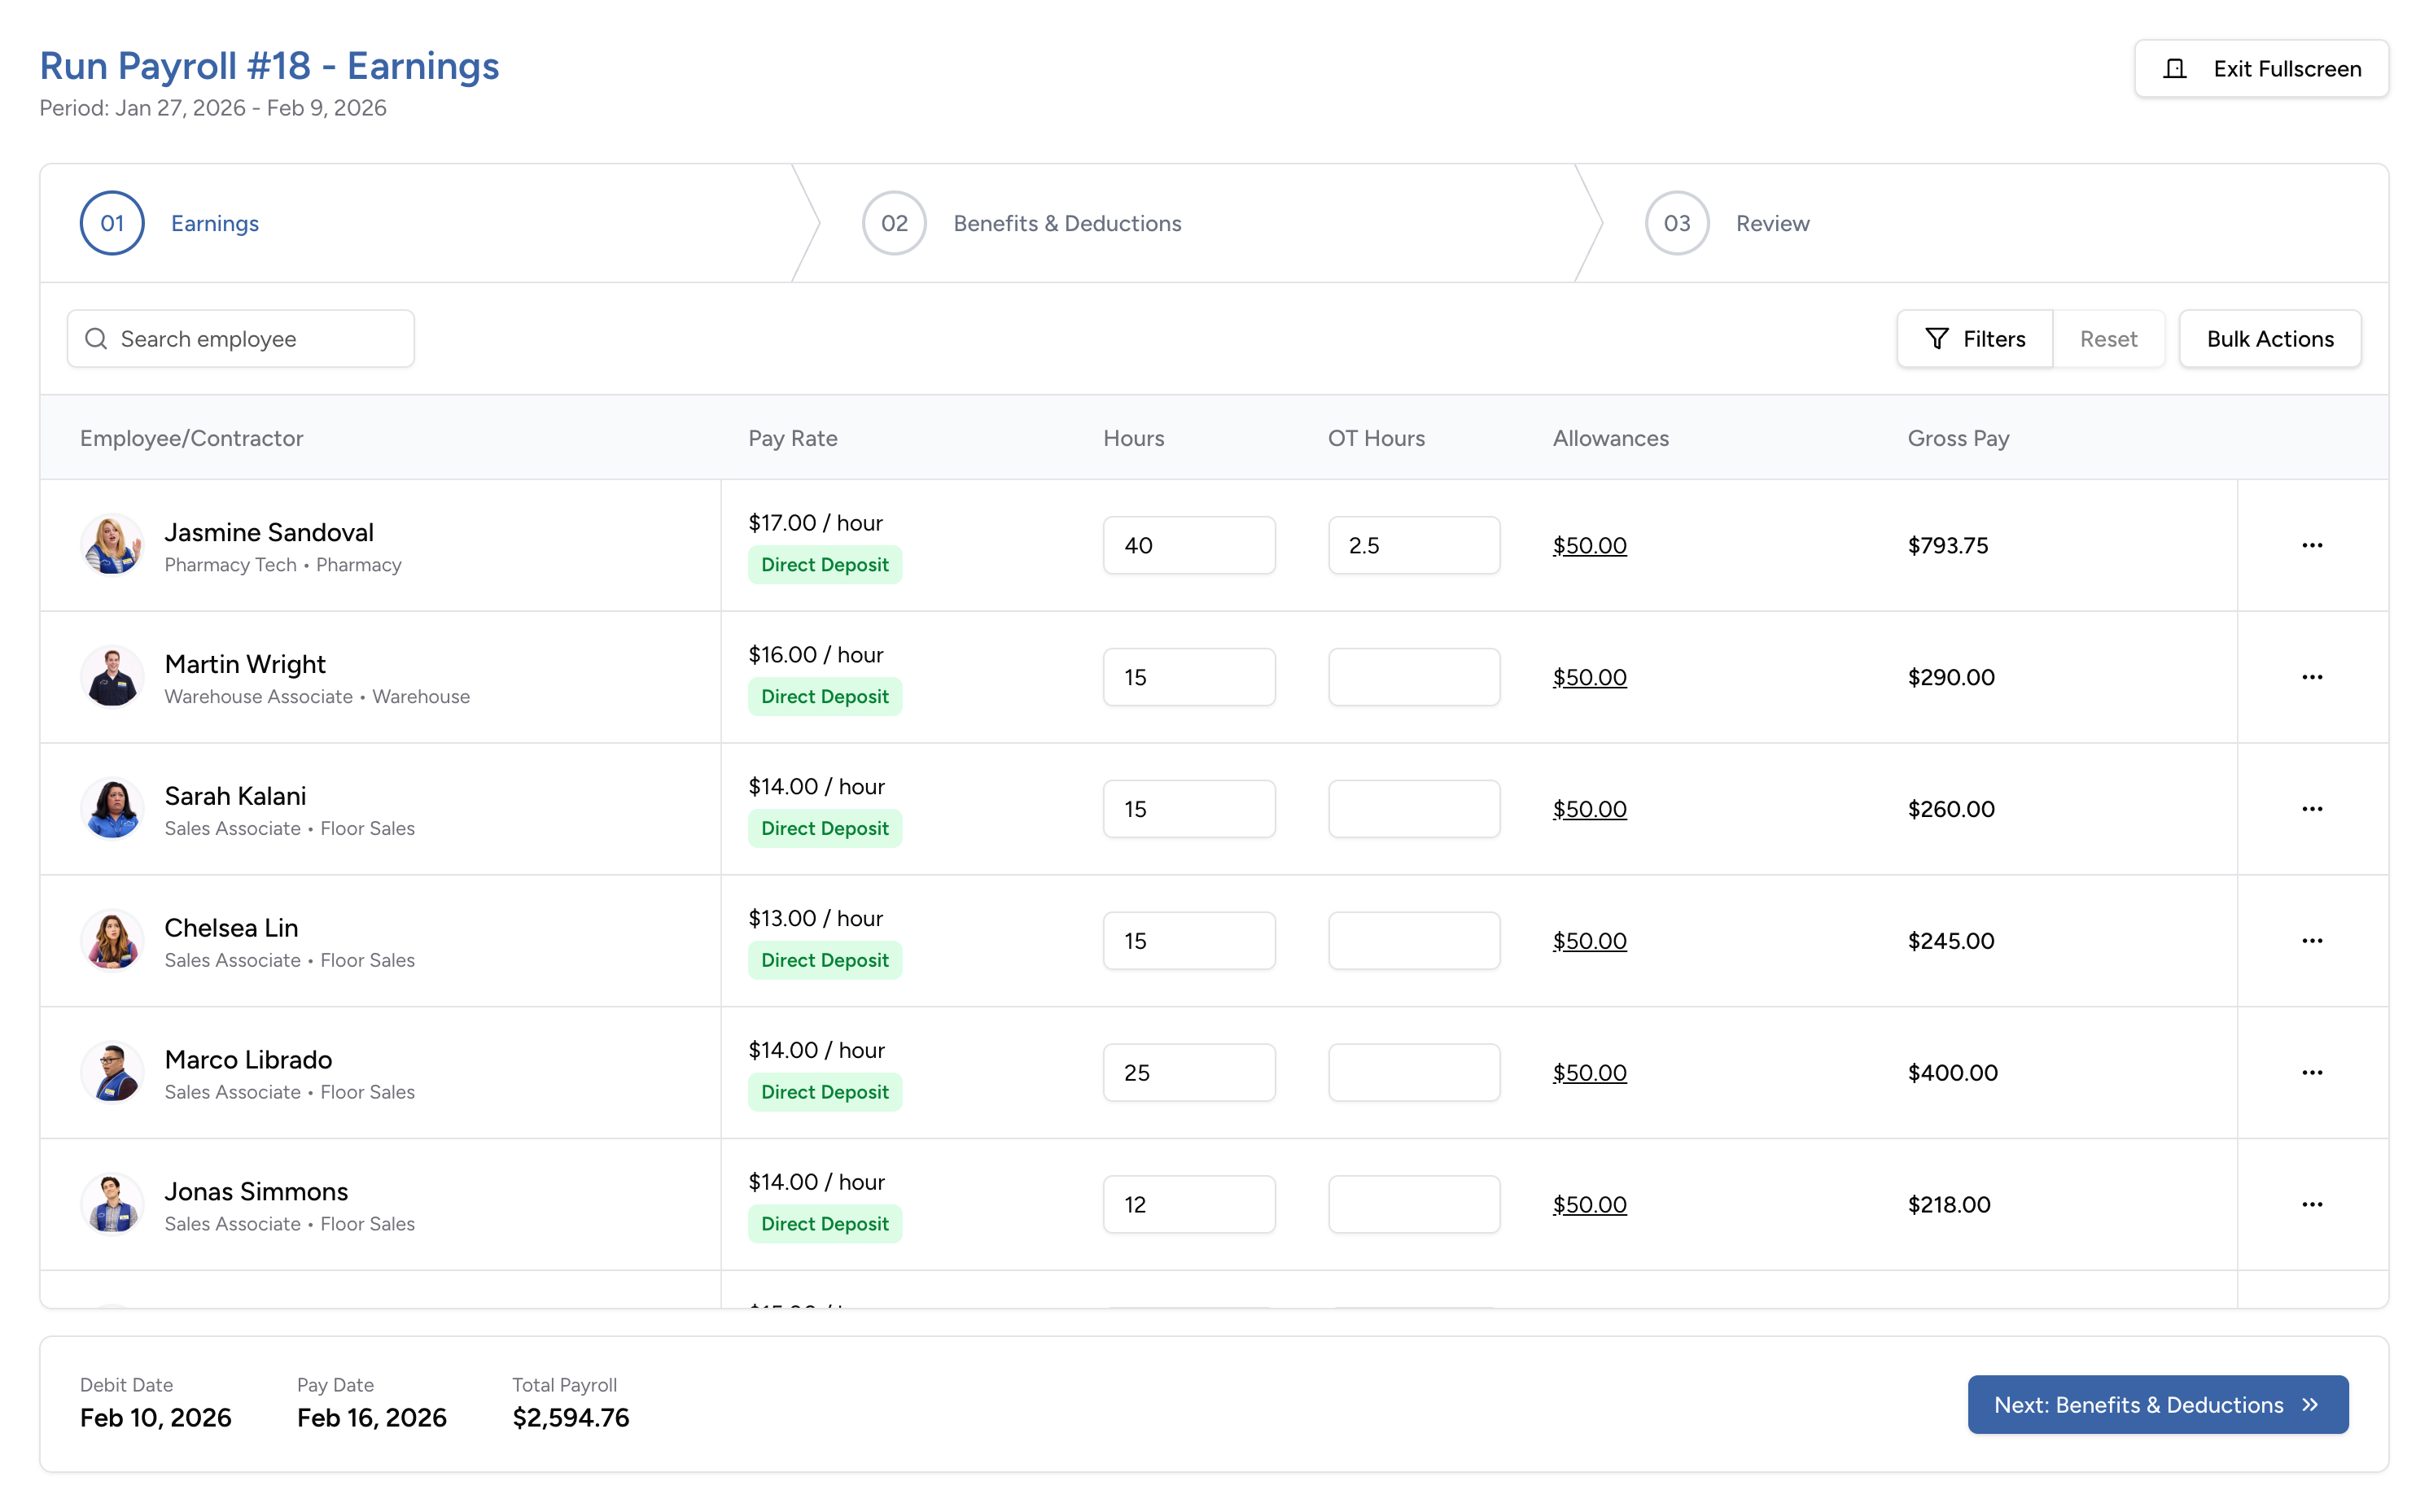Select step 03 Review circle

tap(1676, 222)
